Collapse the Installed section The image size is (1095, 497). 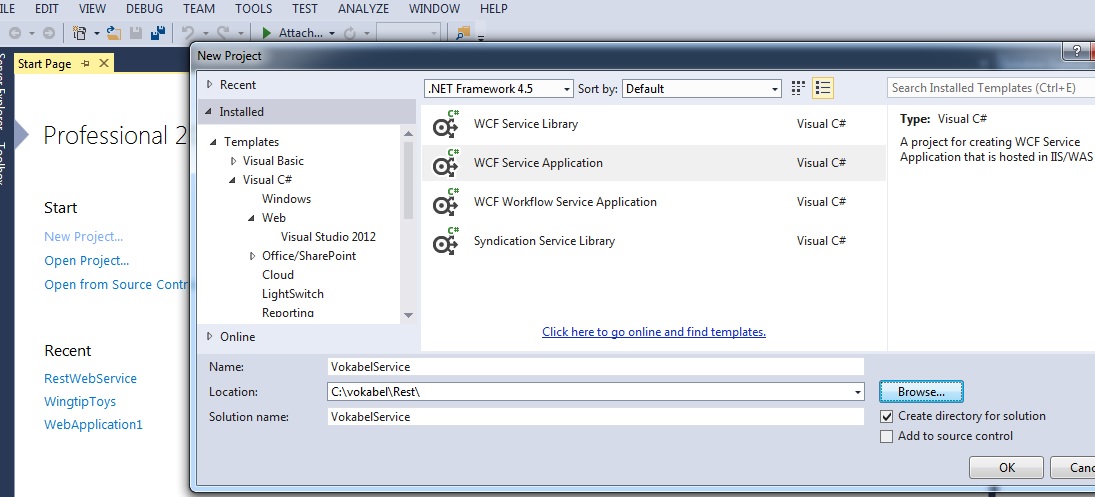(x=208, y=112)
